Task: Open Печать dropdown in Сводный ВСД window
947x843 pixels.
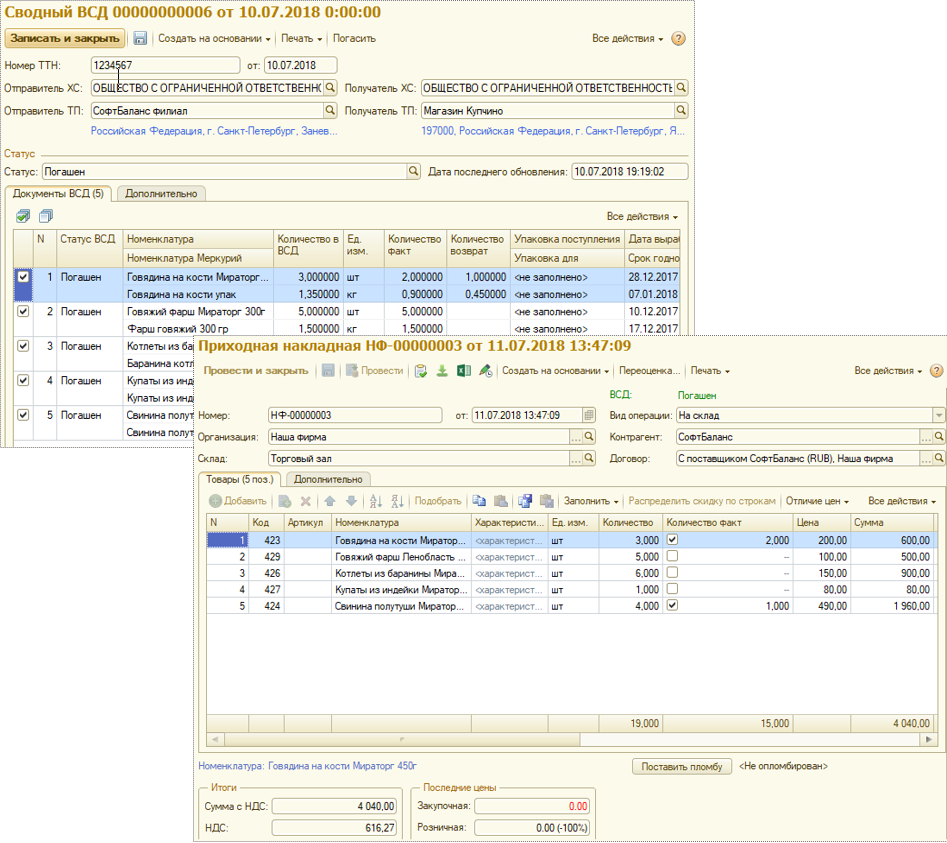Action: click(301, 38)
